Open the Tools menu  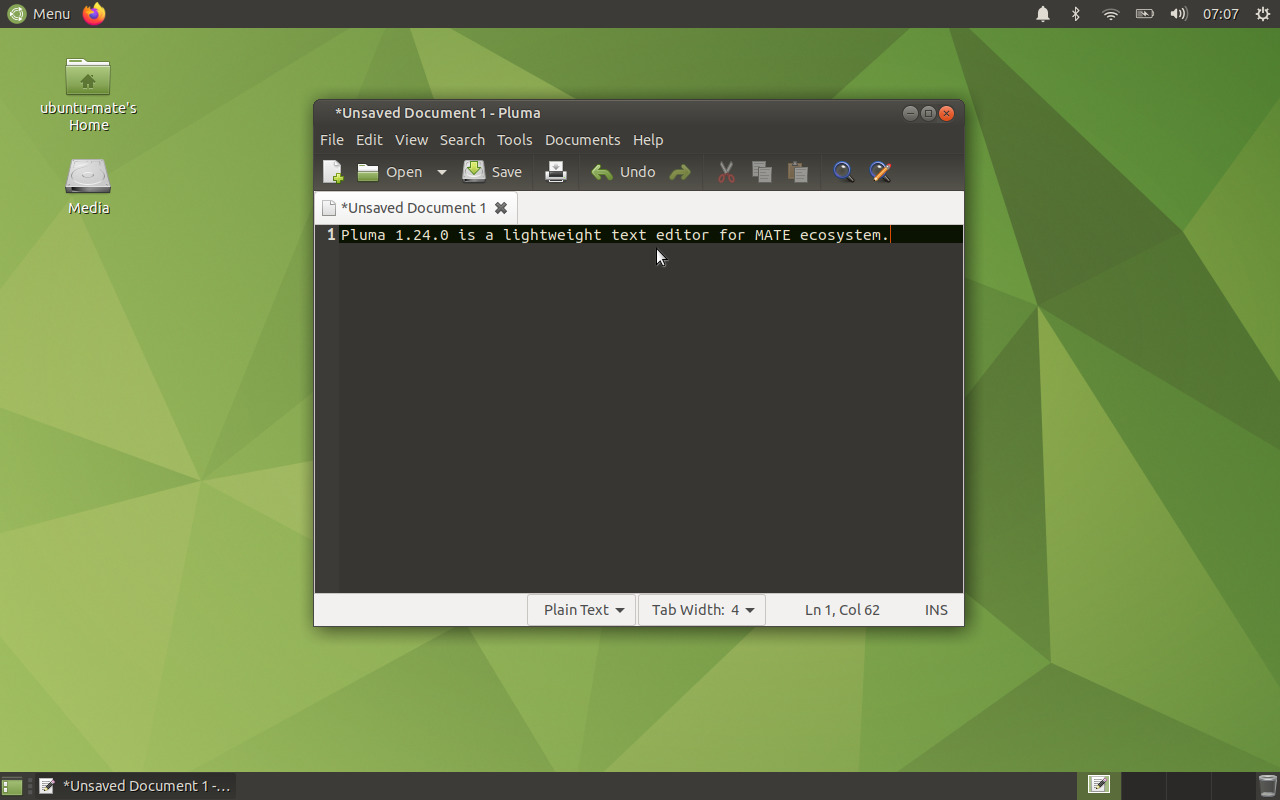(515, 140)
